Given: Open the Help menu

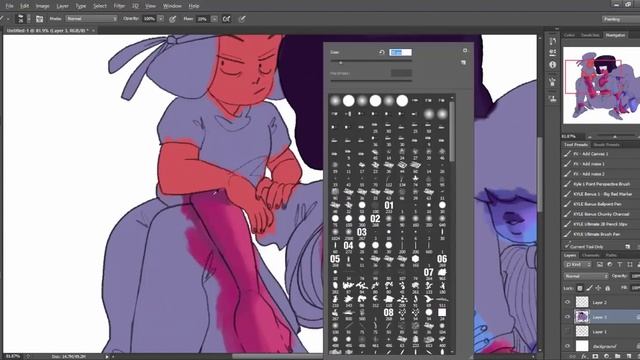Looking at the screenshot, I should click(x=193, y=6).
